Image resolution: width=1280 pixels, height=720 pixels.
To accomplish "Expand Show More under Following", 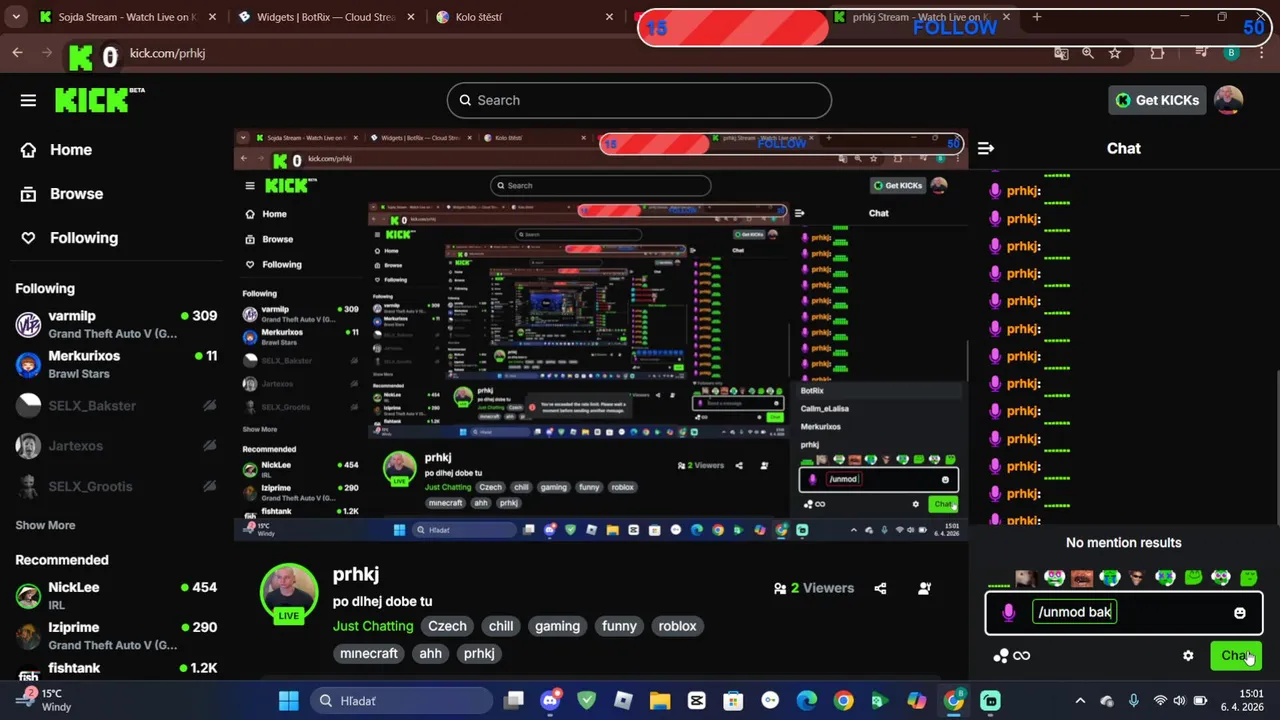I will pyautogui.click(x=45, y=525).
